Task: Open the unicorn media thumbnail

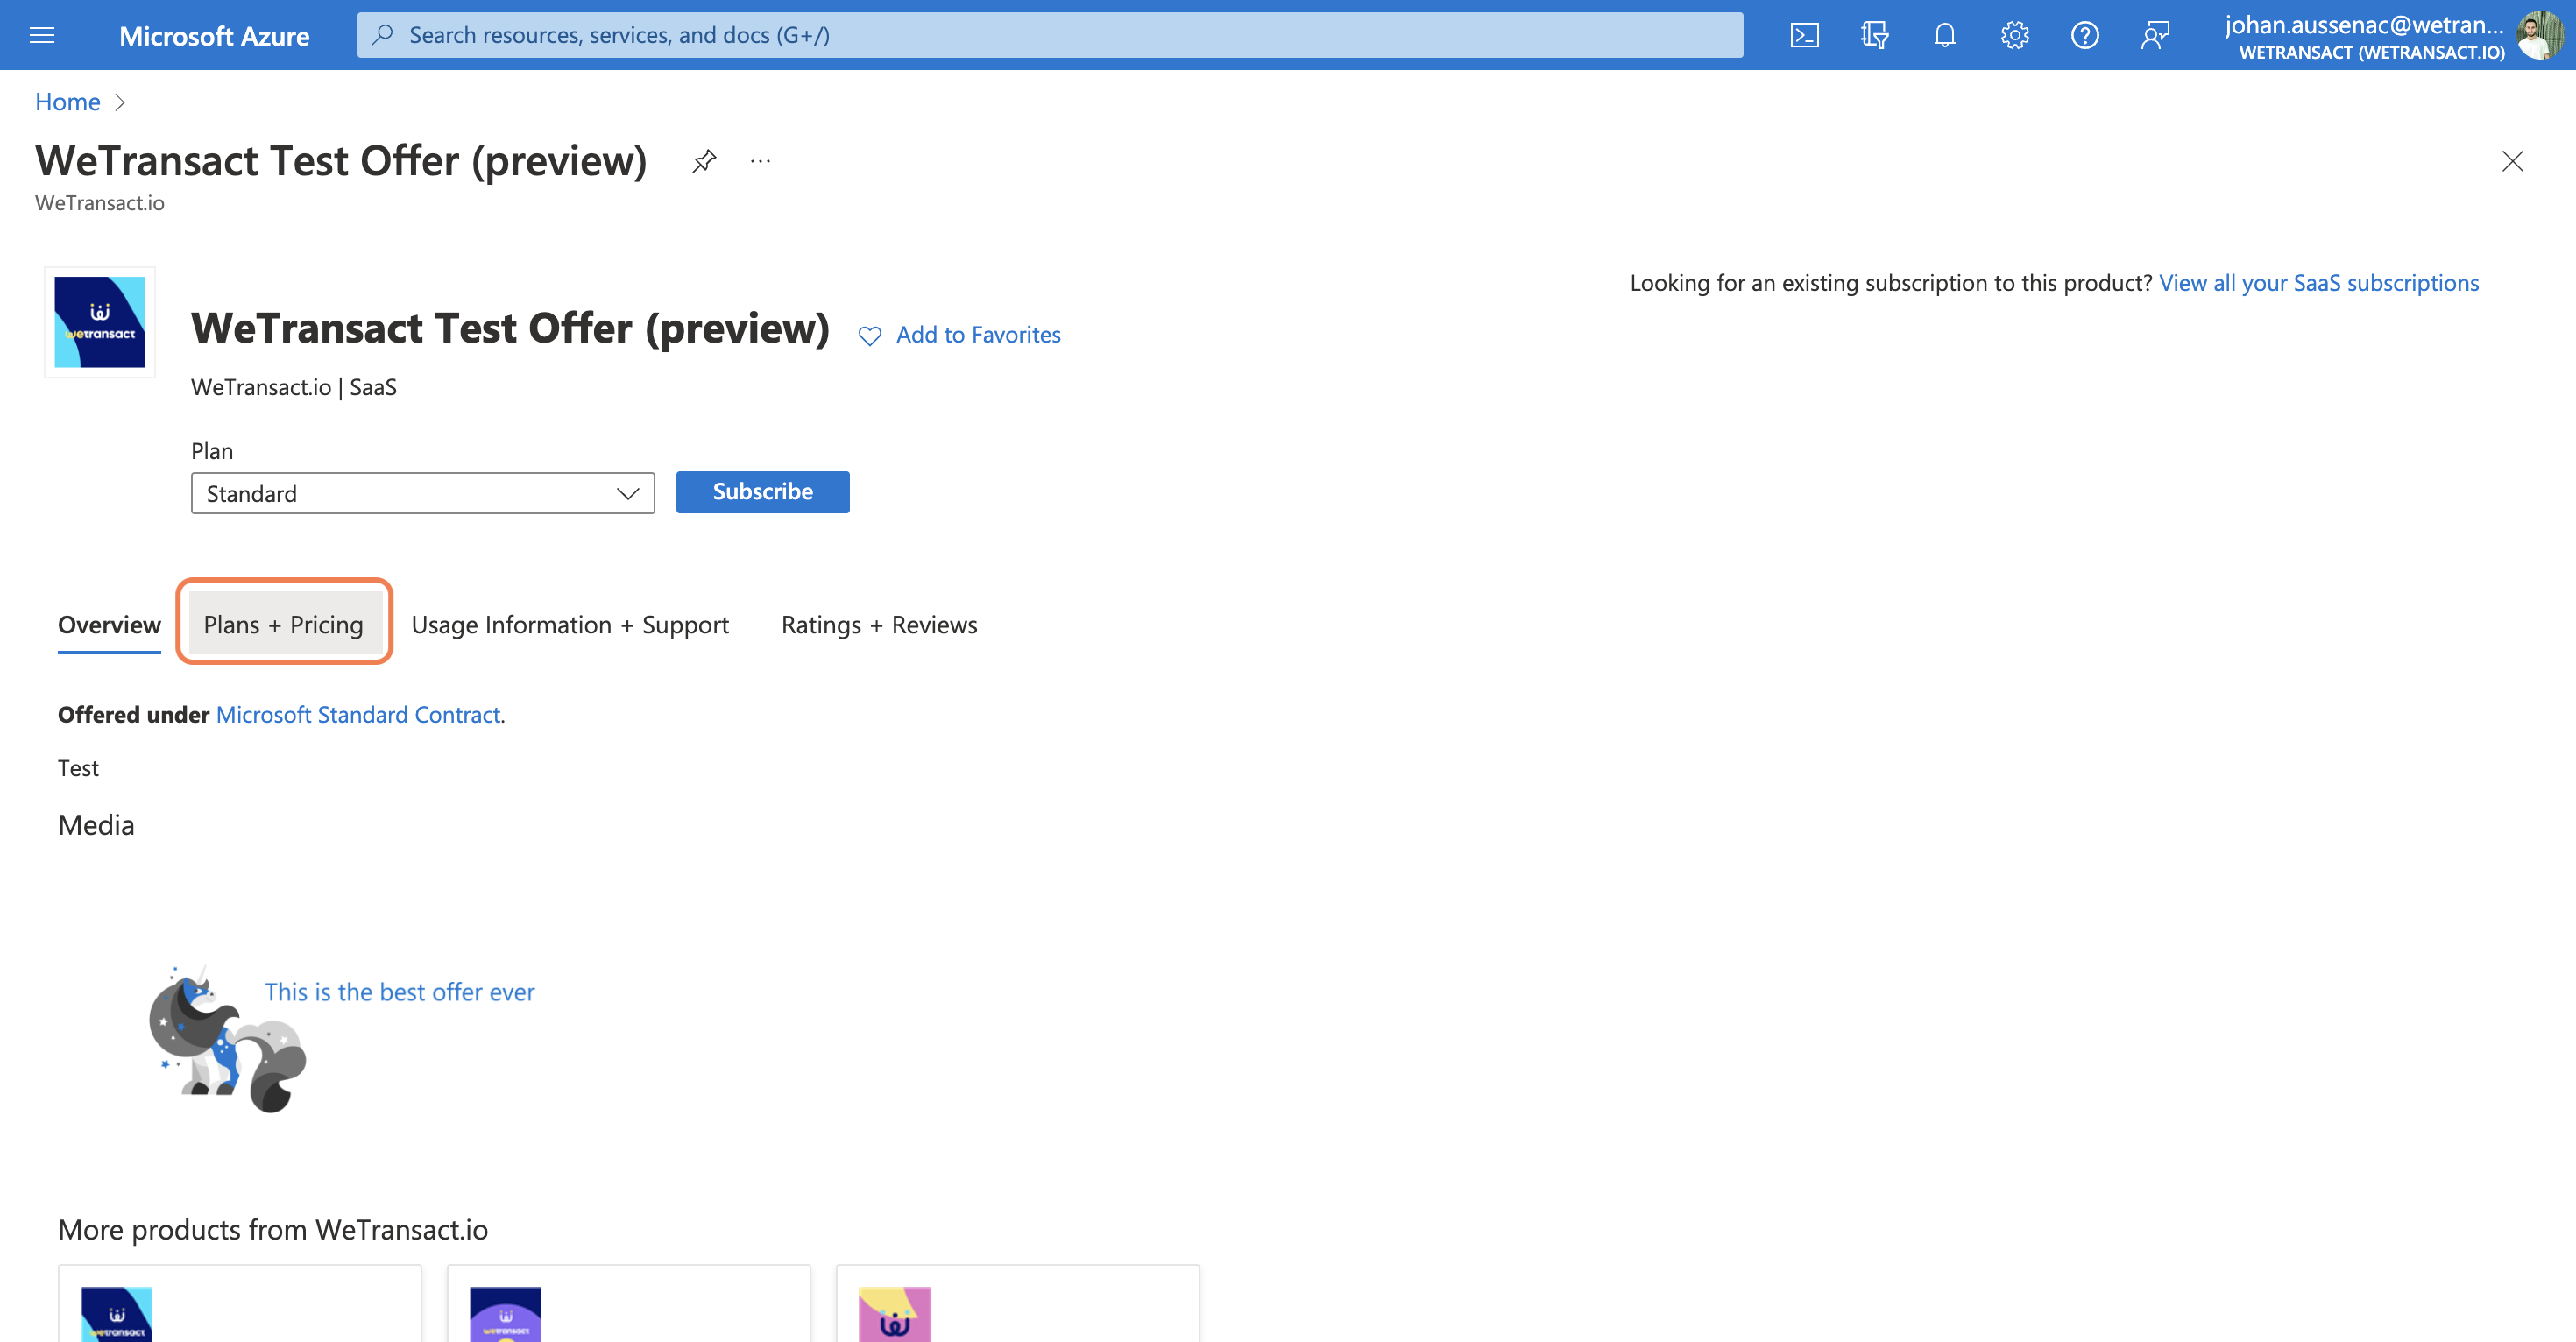Action: (228, 1040)
